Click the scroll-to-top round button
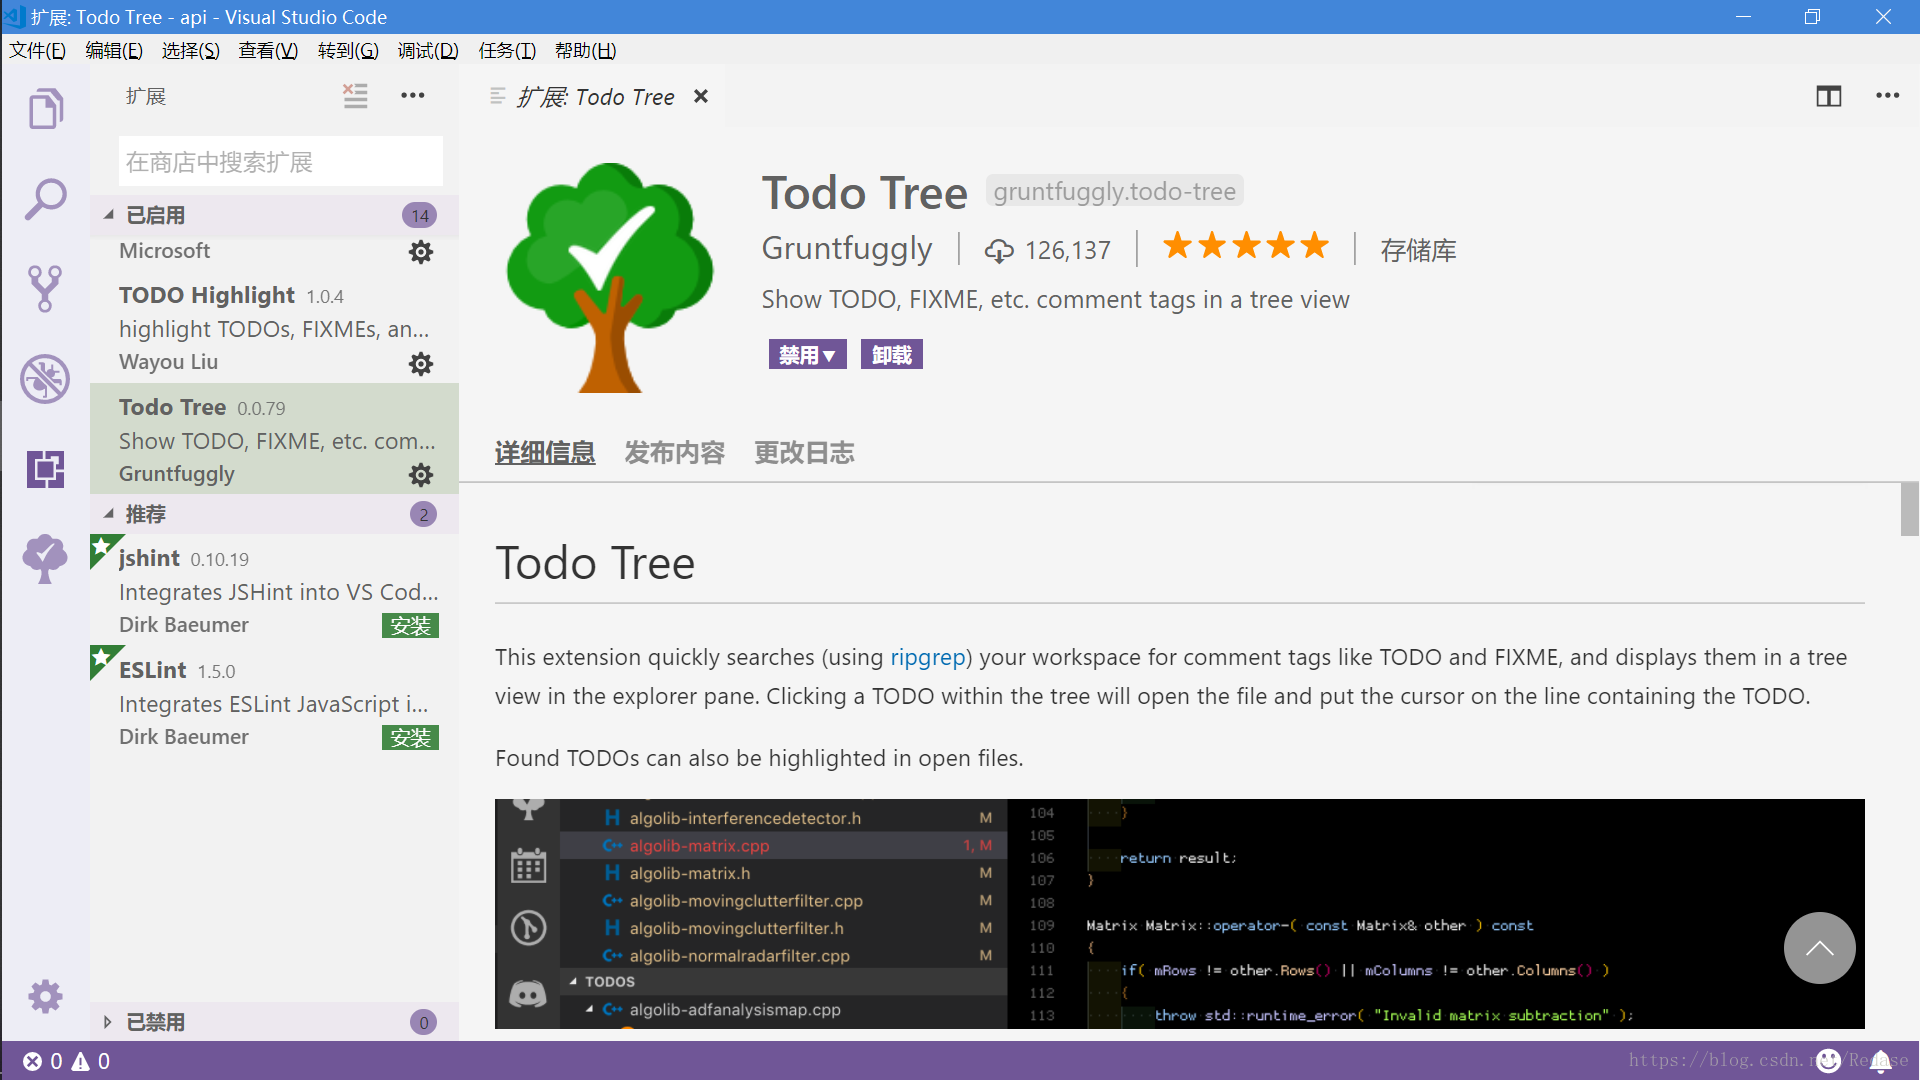 [x=1820, y=948]
